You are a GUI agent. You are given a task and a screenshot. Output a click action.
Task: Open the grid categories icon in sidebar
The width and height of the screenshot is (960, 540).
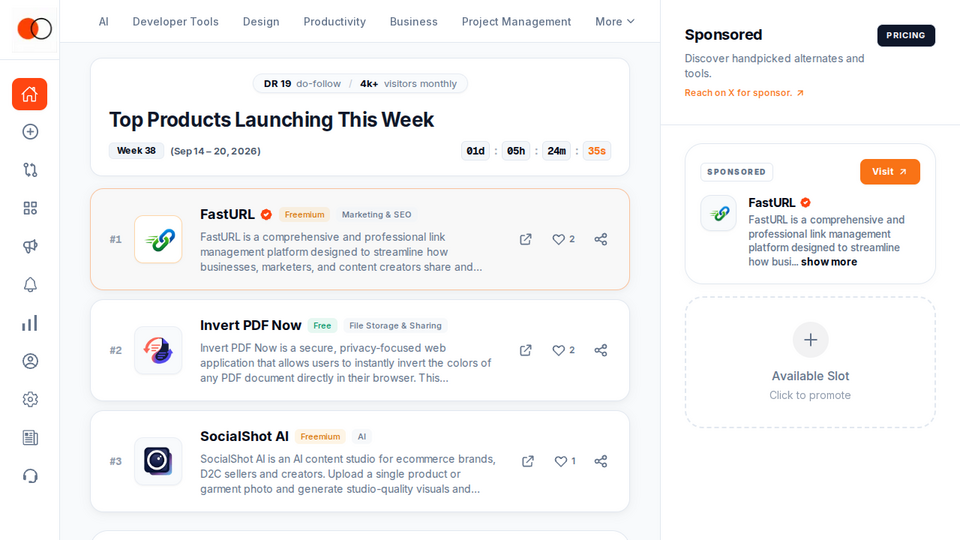point(30,208)
